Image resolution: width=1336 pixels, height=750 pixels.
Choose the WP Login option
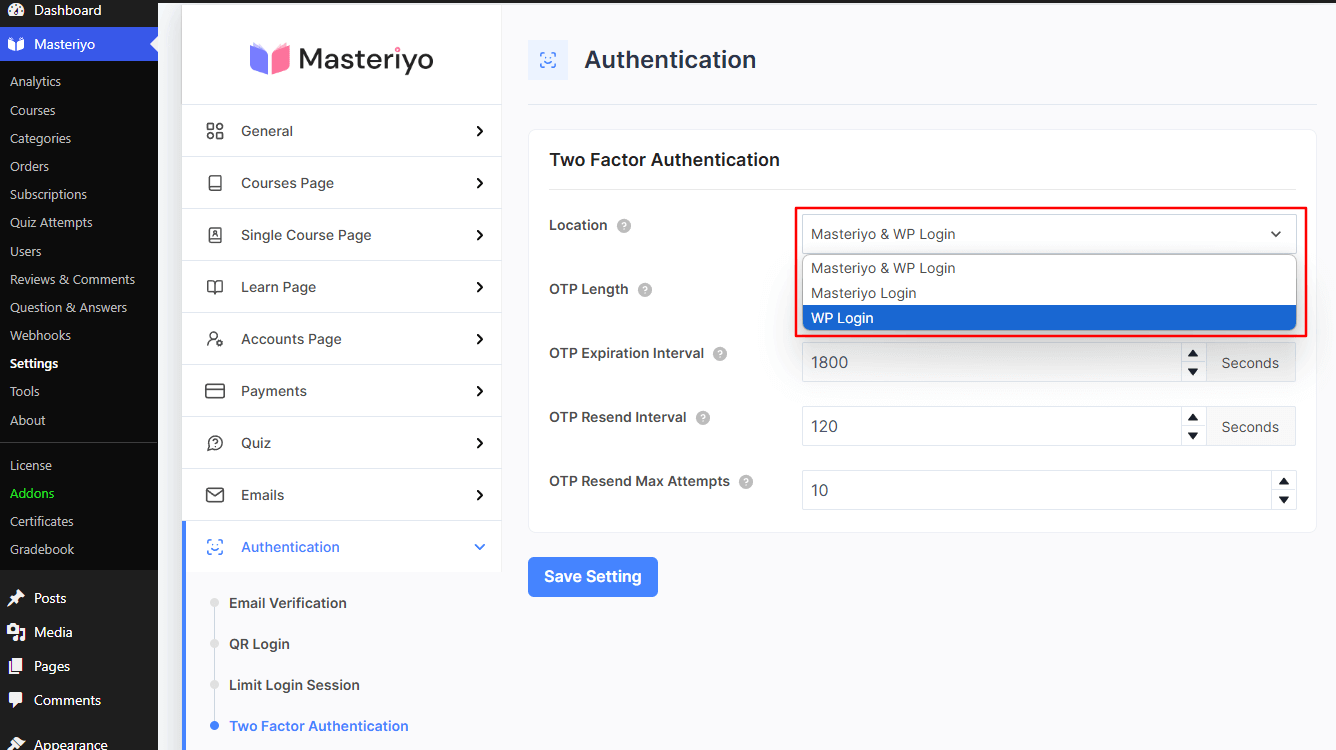tap(1049, 318)
